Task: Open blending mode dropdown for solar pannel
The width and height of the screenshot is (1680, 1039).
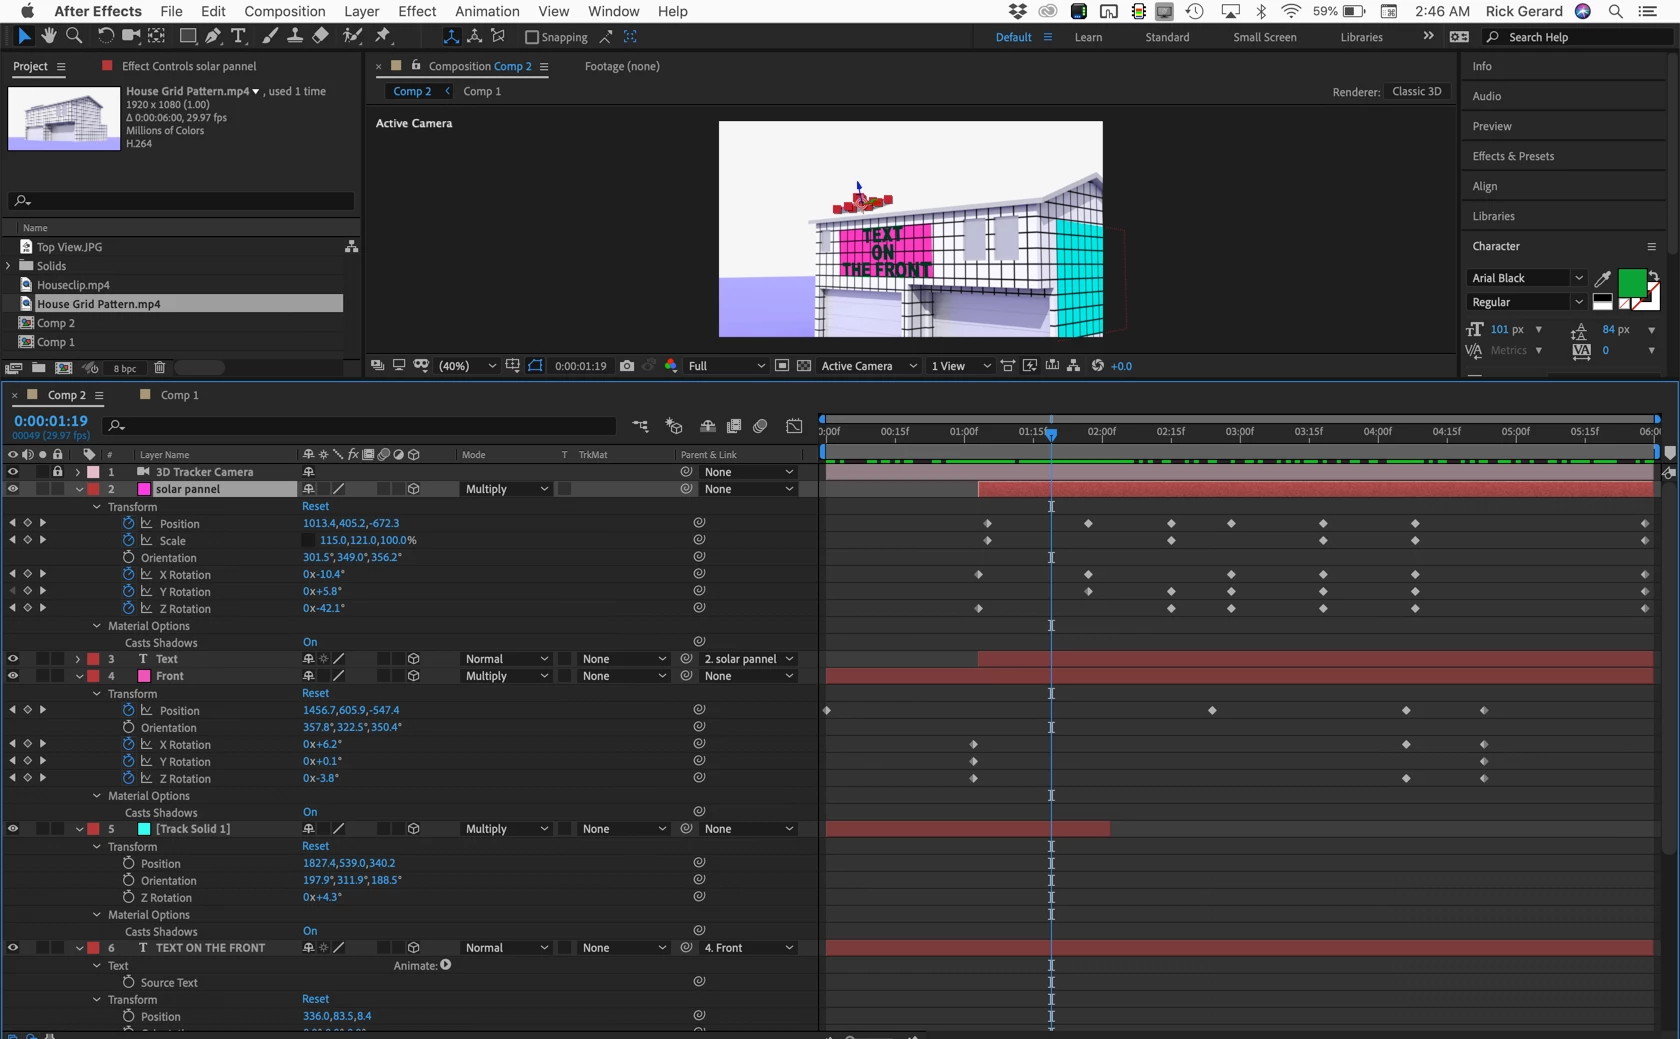Action: coord(505,489)
